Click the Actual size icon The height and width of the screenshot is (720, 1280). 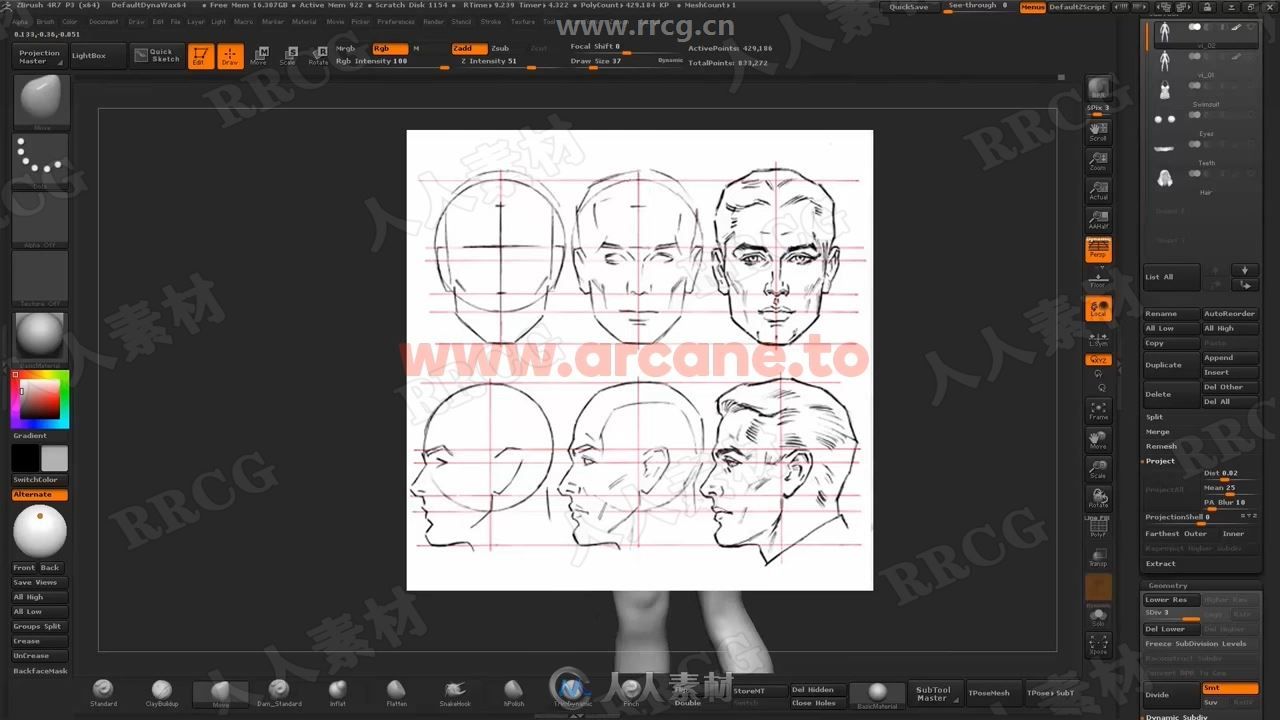coord(1098,191)
